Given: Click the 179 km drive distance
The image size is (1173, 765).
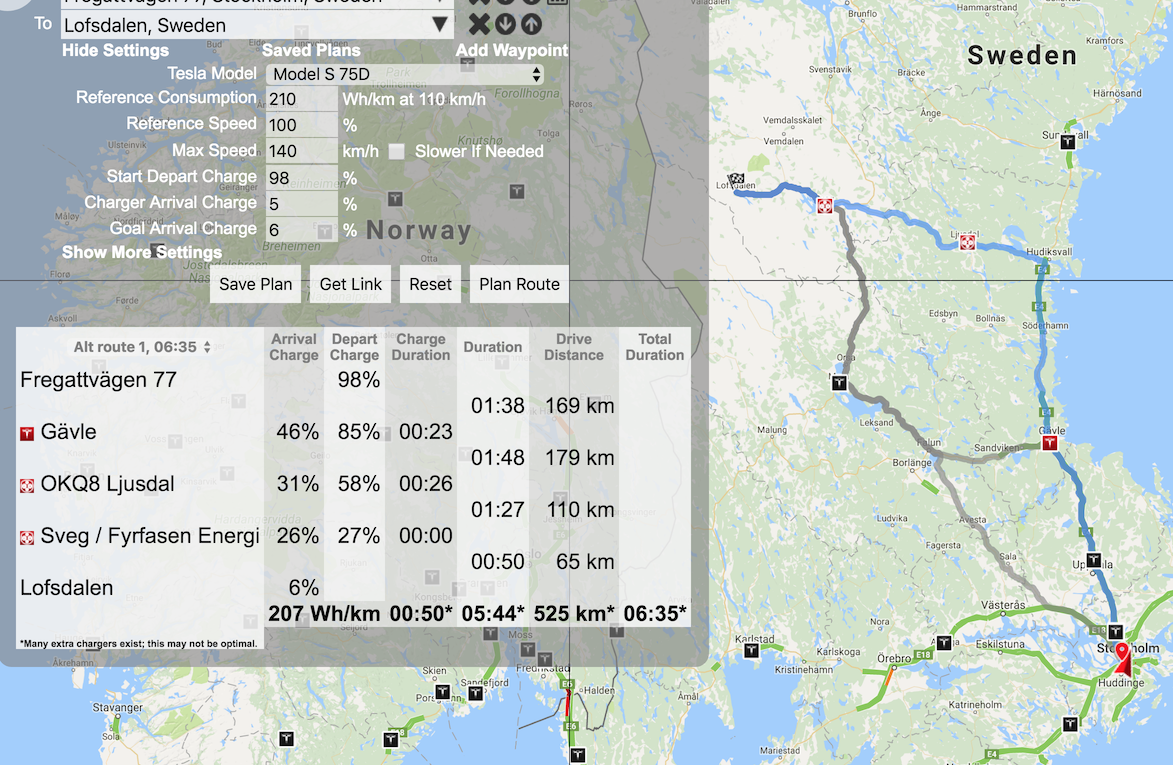Looking at the screenshot, I should [x=580, y=458].
